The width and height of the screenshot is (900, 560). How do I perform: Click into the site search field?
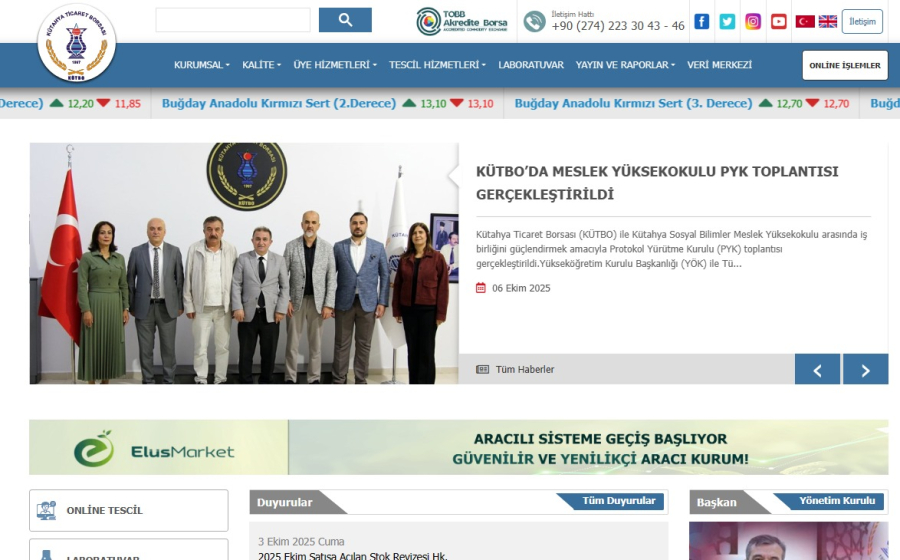coord(233,20)
